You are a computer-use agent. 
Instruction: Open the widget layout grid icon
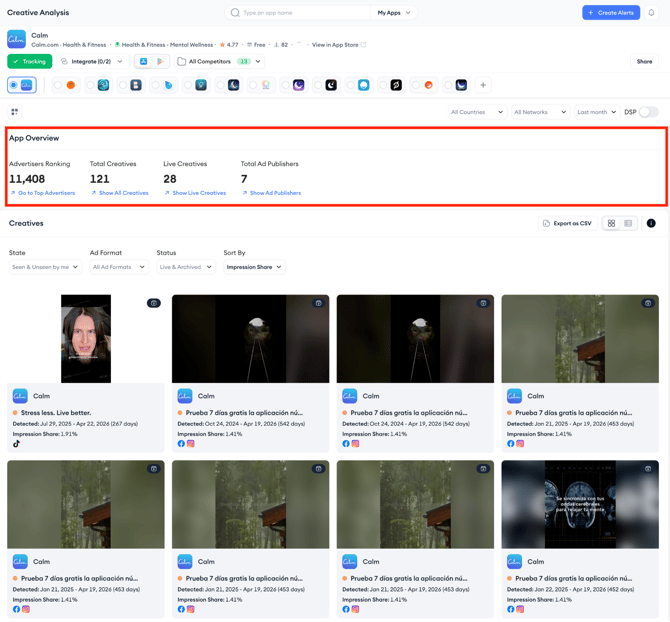[x=15, y=112]
